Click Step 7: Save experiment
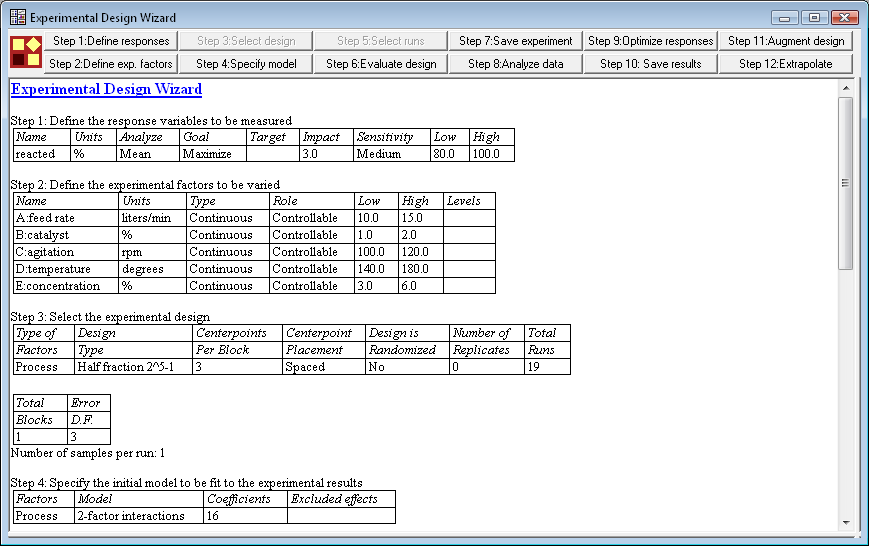Screen dimensions: 869x546 515,41
